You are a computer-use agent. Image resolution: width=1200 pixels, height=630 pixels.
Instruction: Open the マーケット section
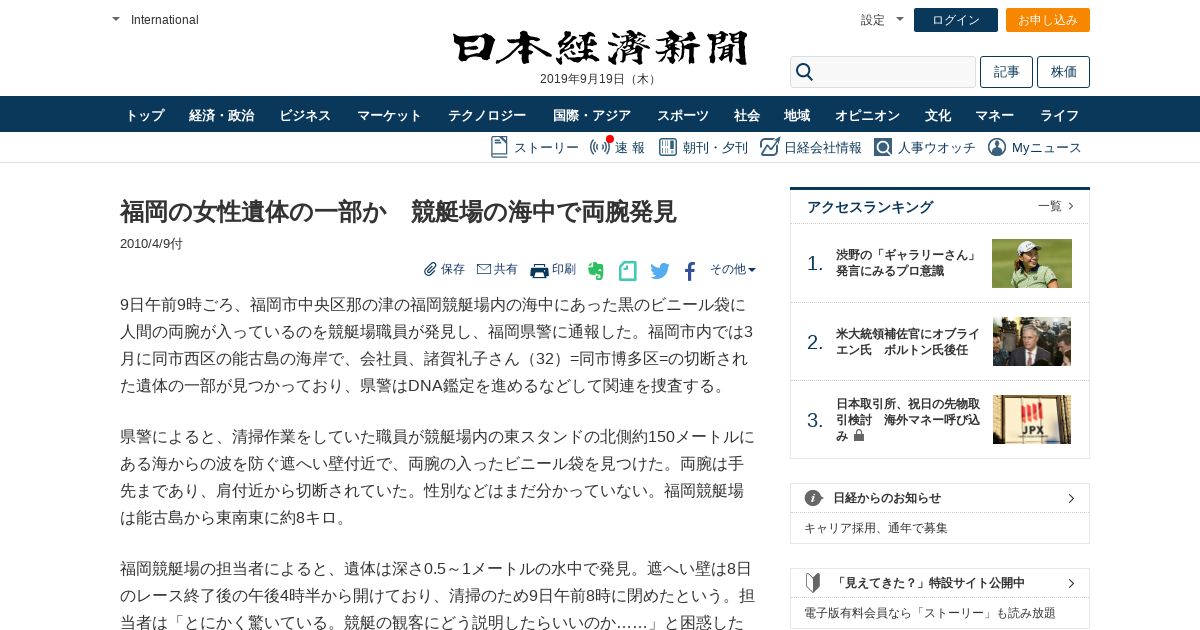pyautogui.click(x=389, y=115)
